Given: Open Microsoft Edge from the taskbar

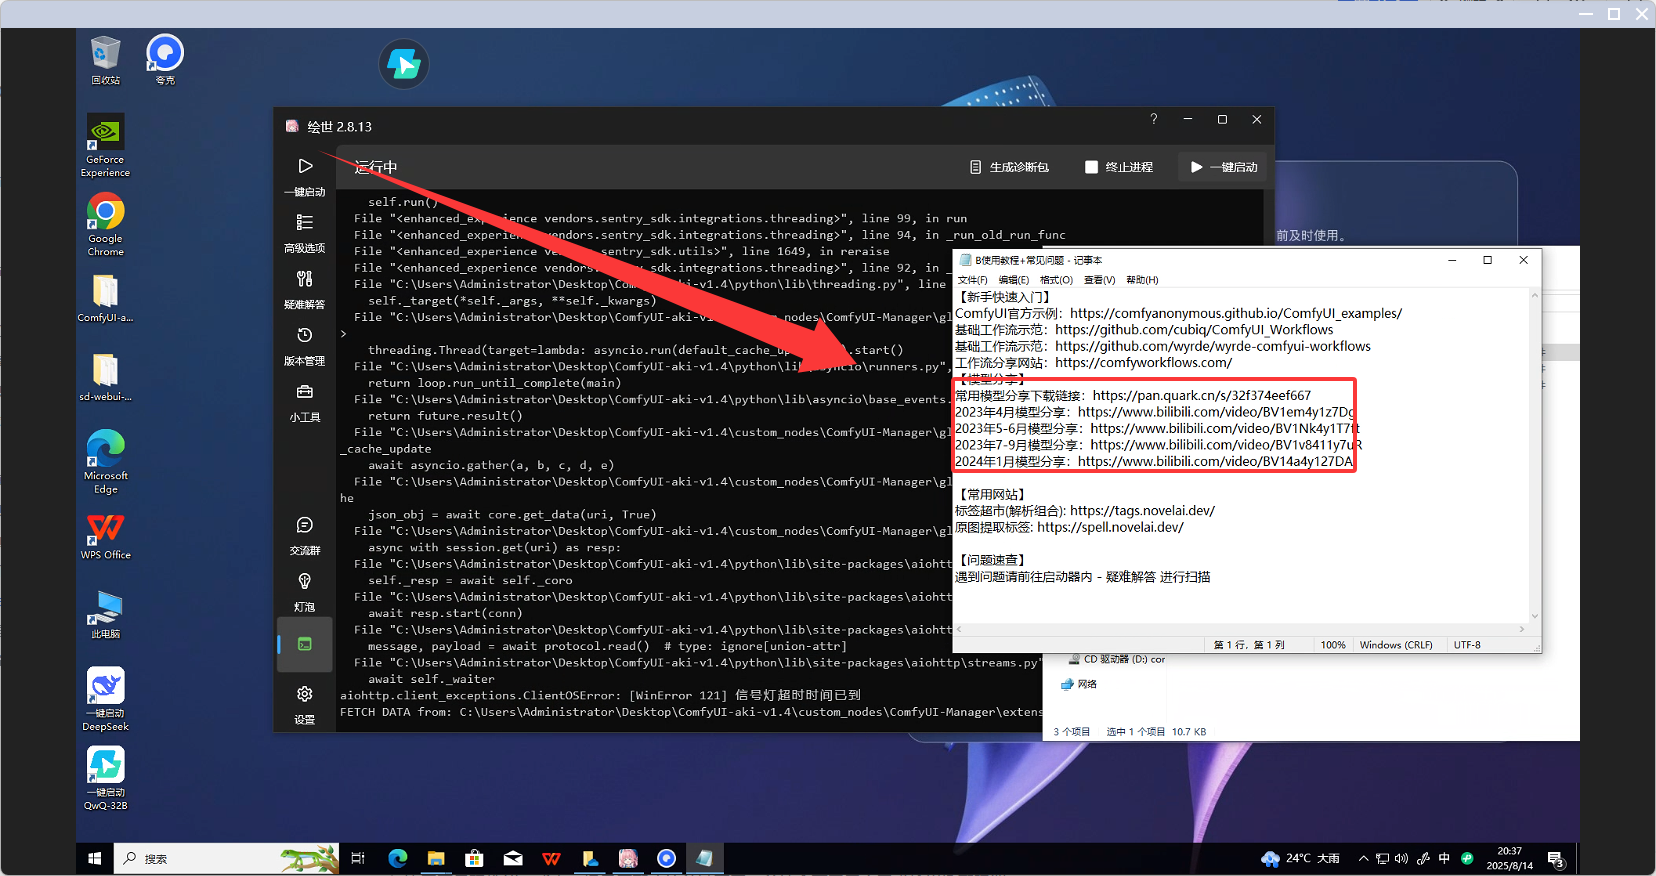Looking at the screenshot, I should pos(397,858).
